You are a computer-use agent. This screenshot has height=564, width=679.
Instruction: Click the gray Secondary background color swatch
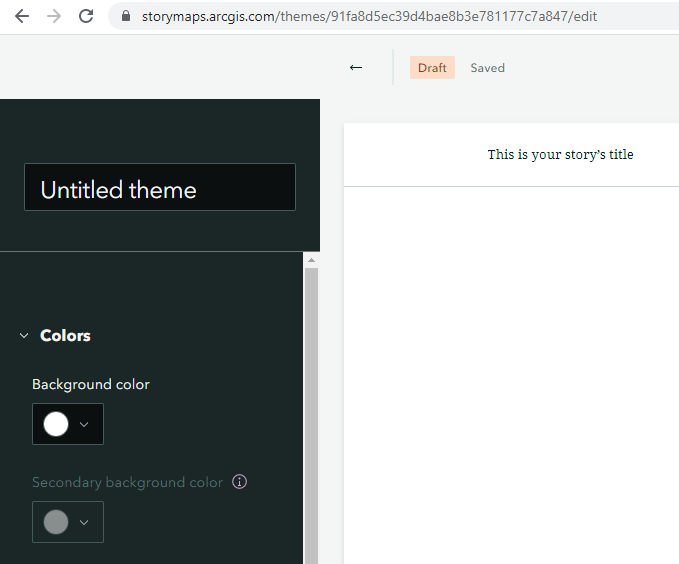click(56, 522)
